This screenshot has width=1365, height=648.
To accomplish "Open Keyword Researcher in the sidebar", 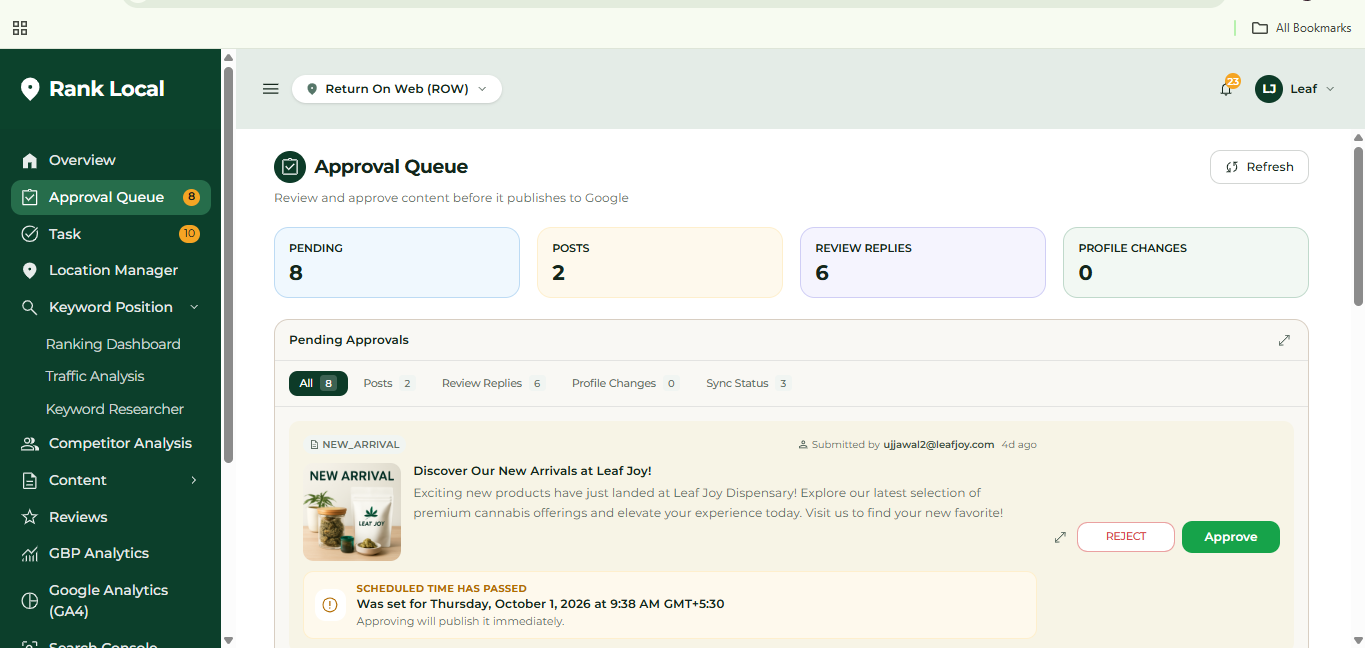I will point(115,409).
